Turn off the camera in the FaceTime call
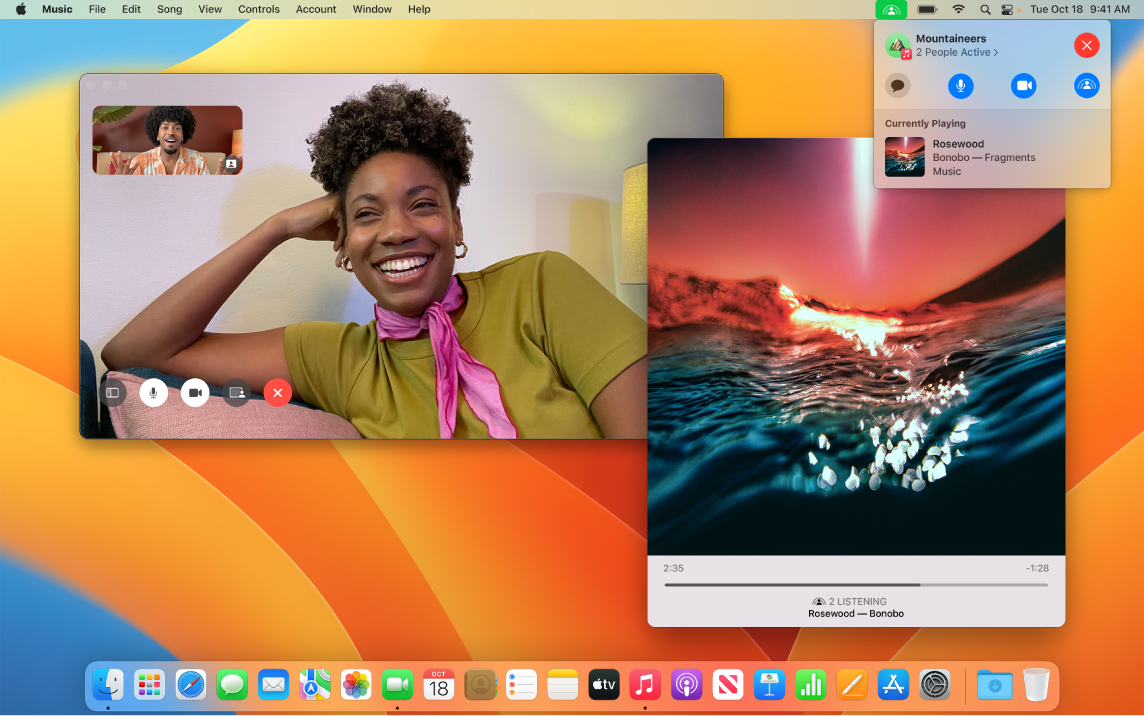1144x716 pixels. pos(195,393)
